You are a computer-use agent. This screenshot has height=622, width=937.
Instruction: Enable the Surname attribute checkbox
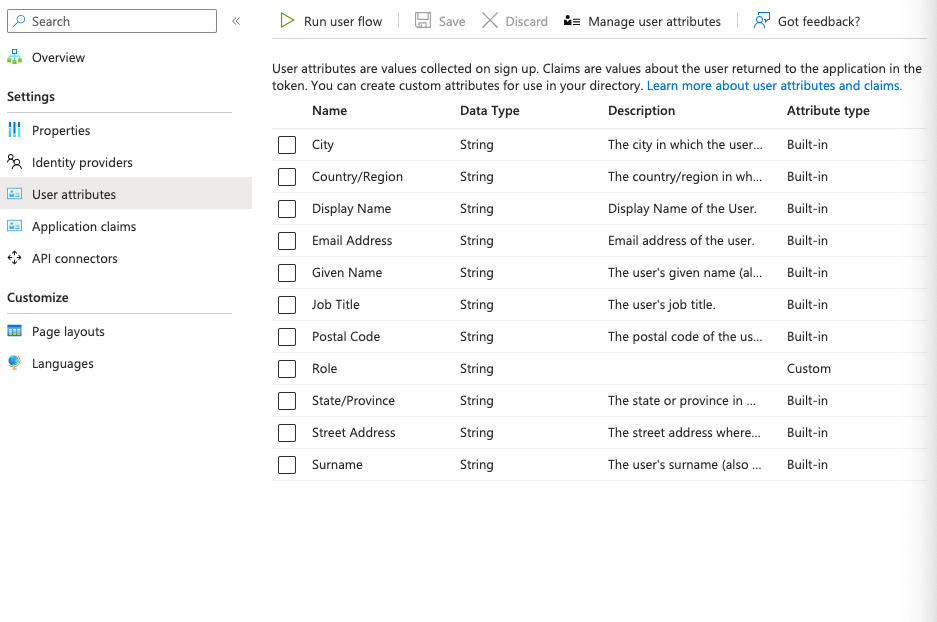[x=287, y=465]
